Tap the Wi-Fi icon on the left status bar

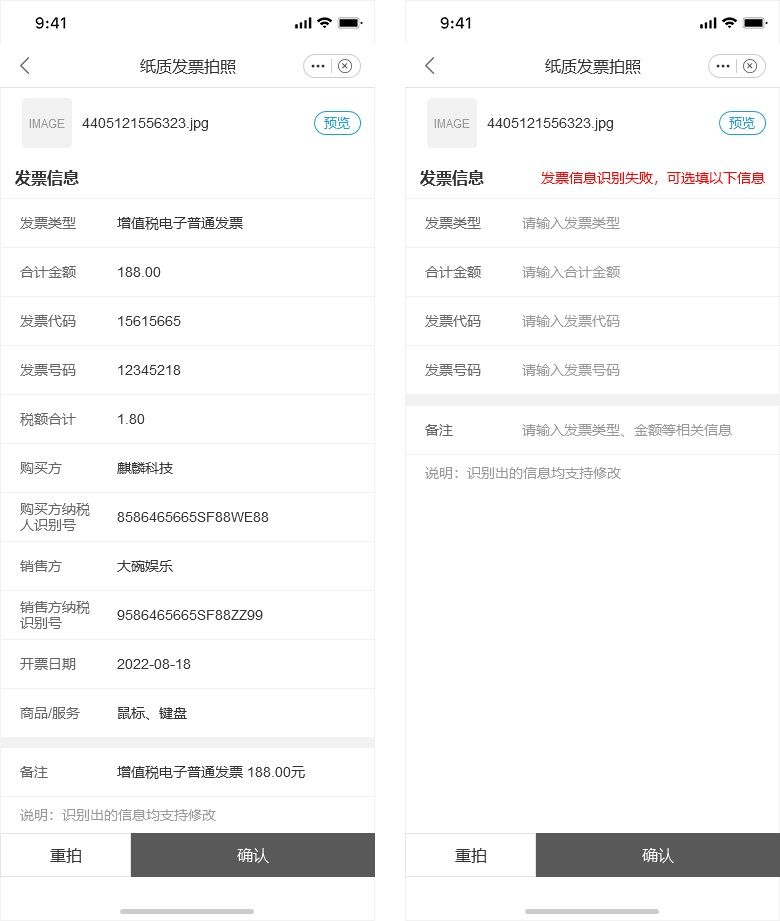324,23
